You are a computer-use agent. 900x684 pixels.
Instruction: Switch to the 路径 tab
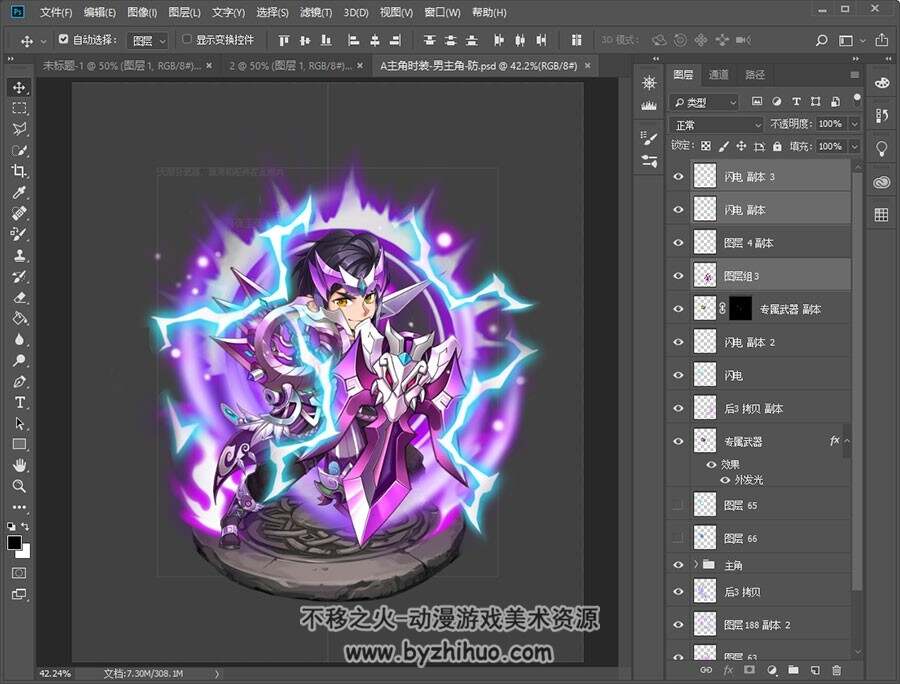[755, 75]
